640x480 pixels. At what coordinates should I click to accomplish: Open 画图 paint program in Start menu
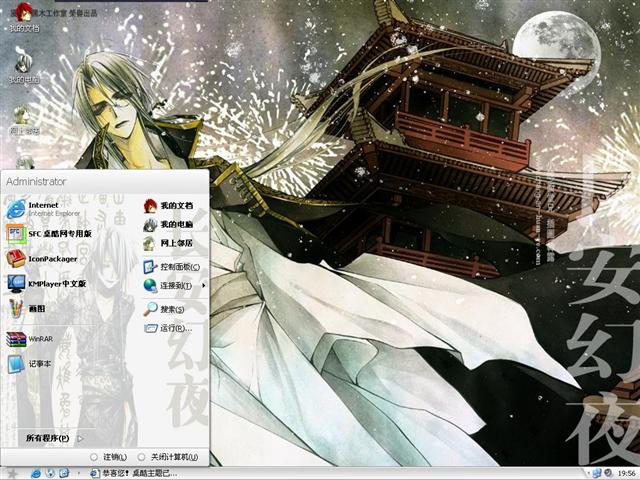[x=26, y=309]
